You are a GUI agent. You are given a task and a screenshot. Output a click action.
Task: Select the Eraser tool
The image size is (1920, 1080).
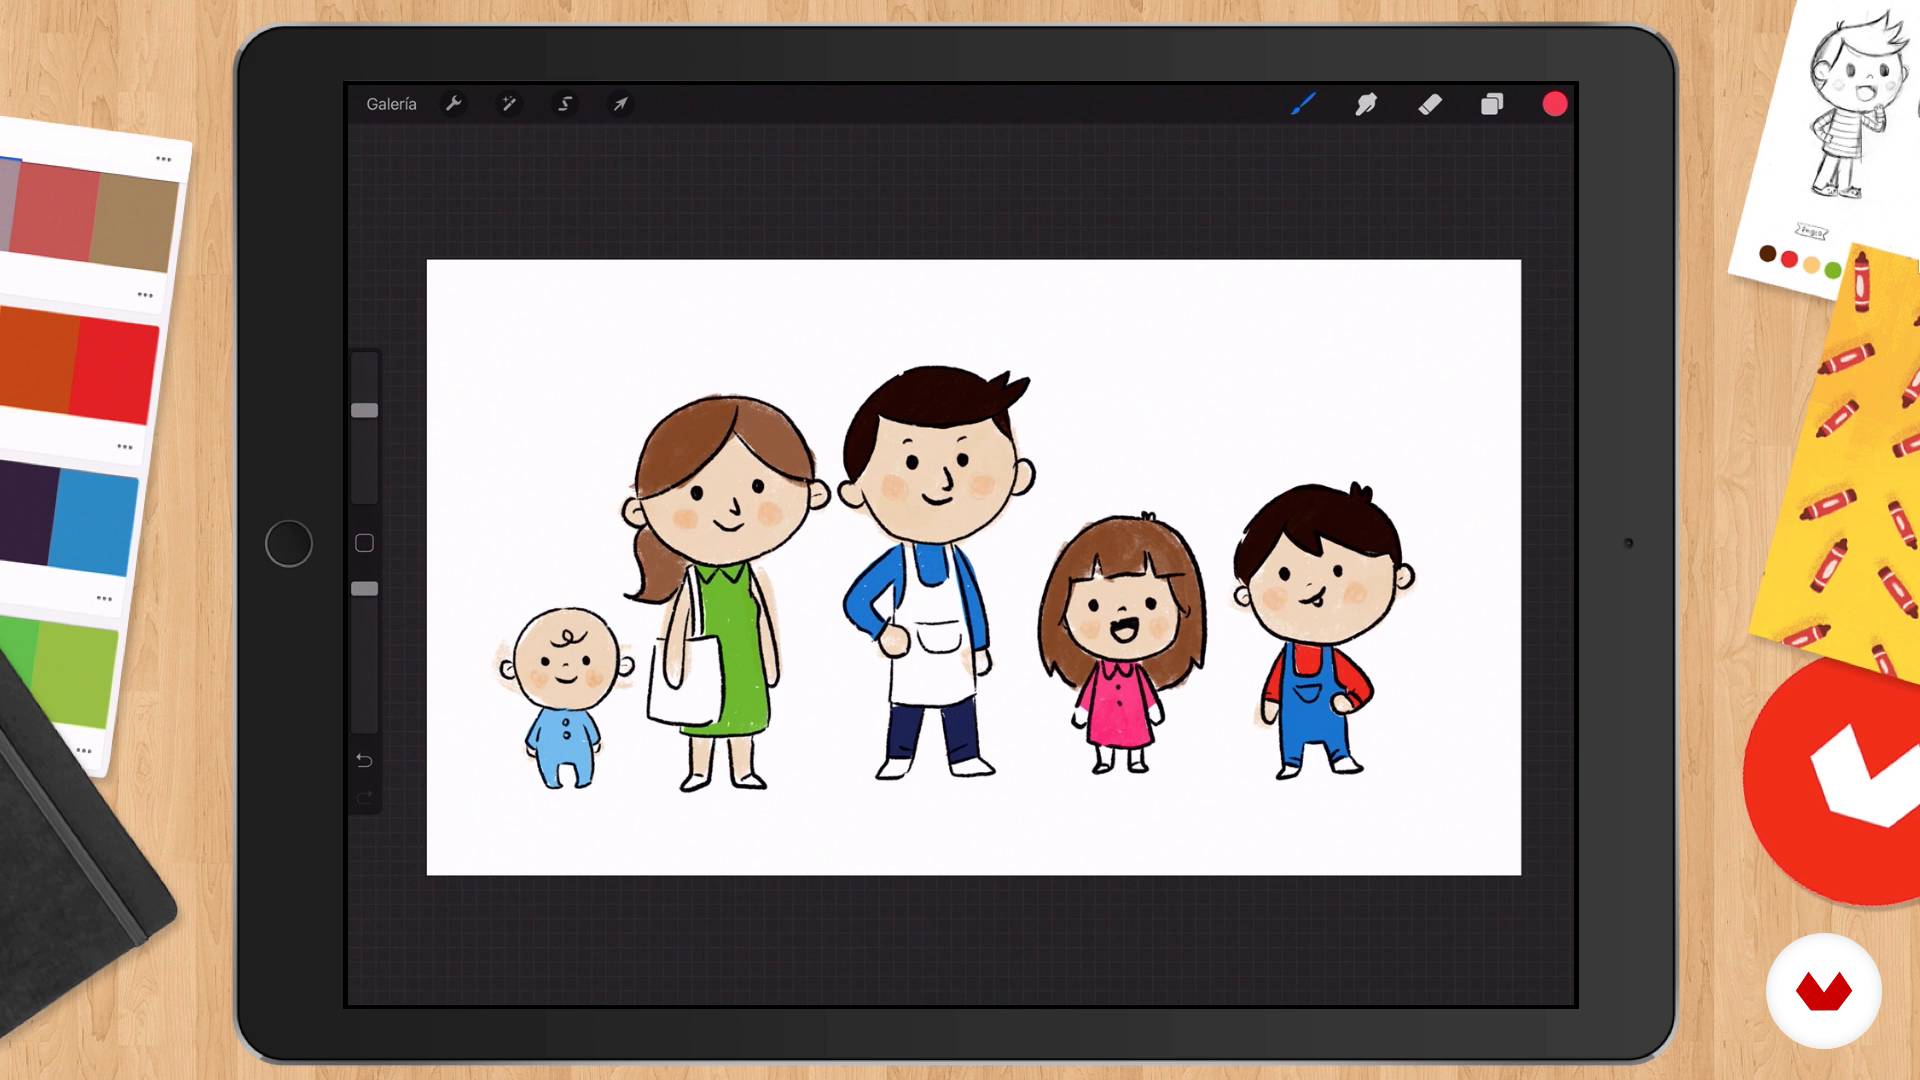tap(1430, 104)
